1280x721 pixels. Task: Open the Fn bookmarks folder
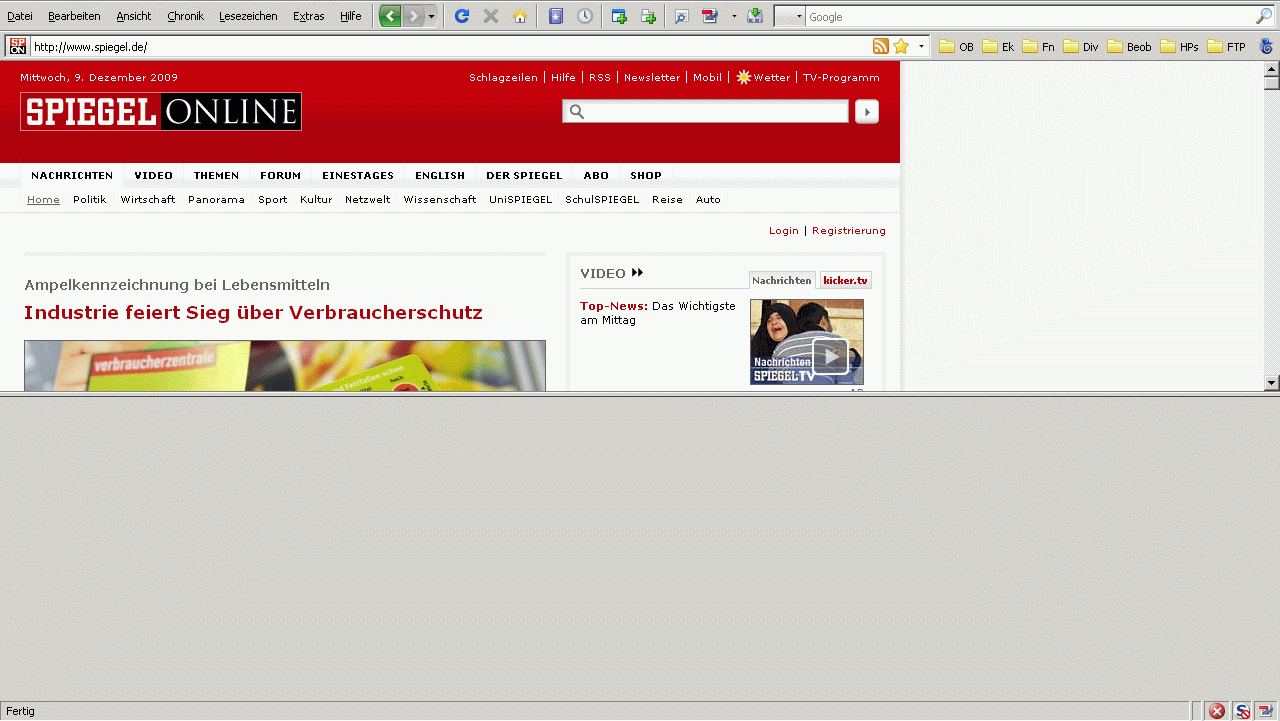click(x=1038, y=47)
